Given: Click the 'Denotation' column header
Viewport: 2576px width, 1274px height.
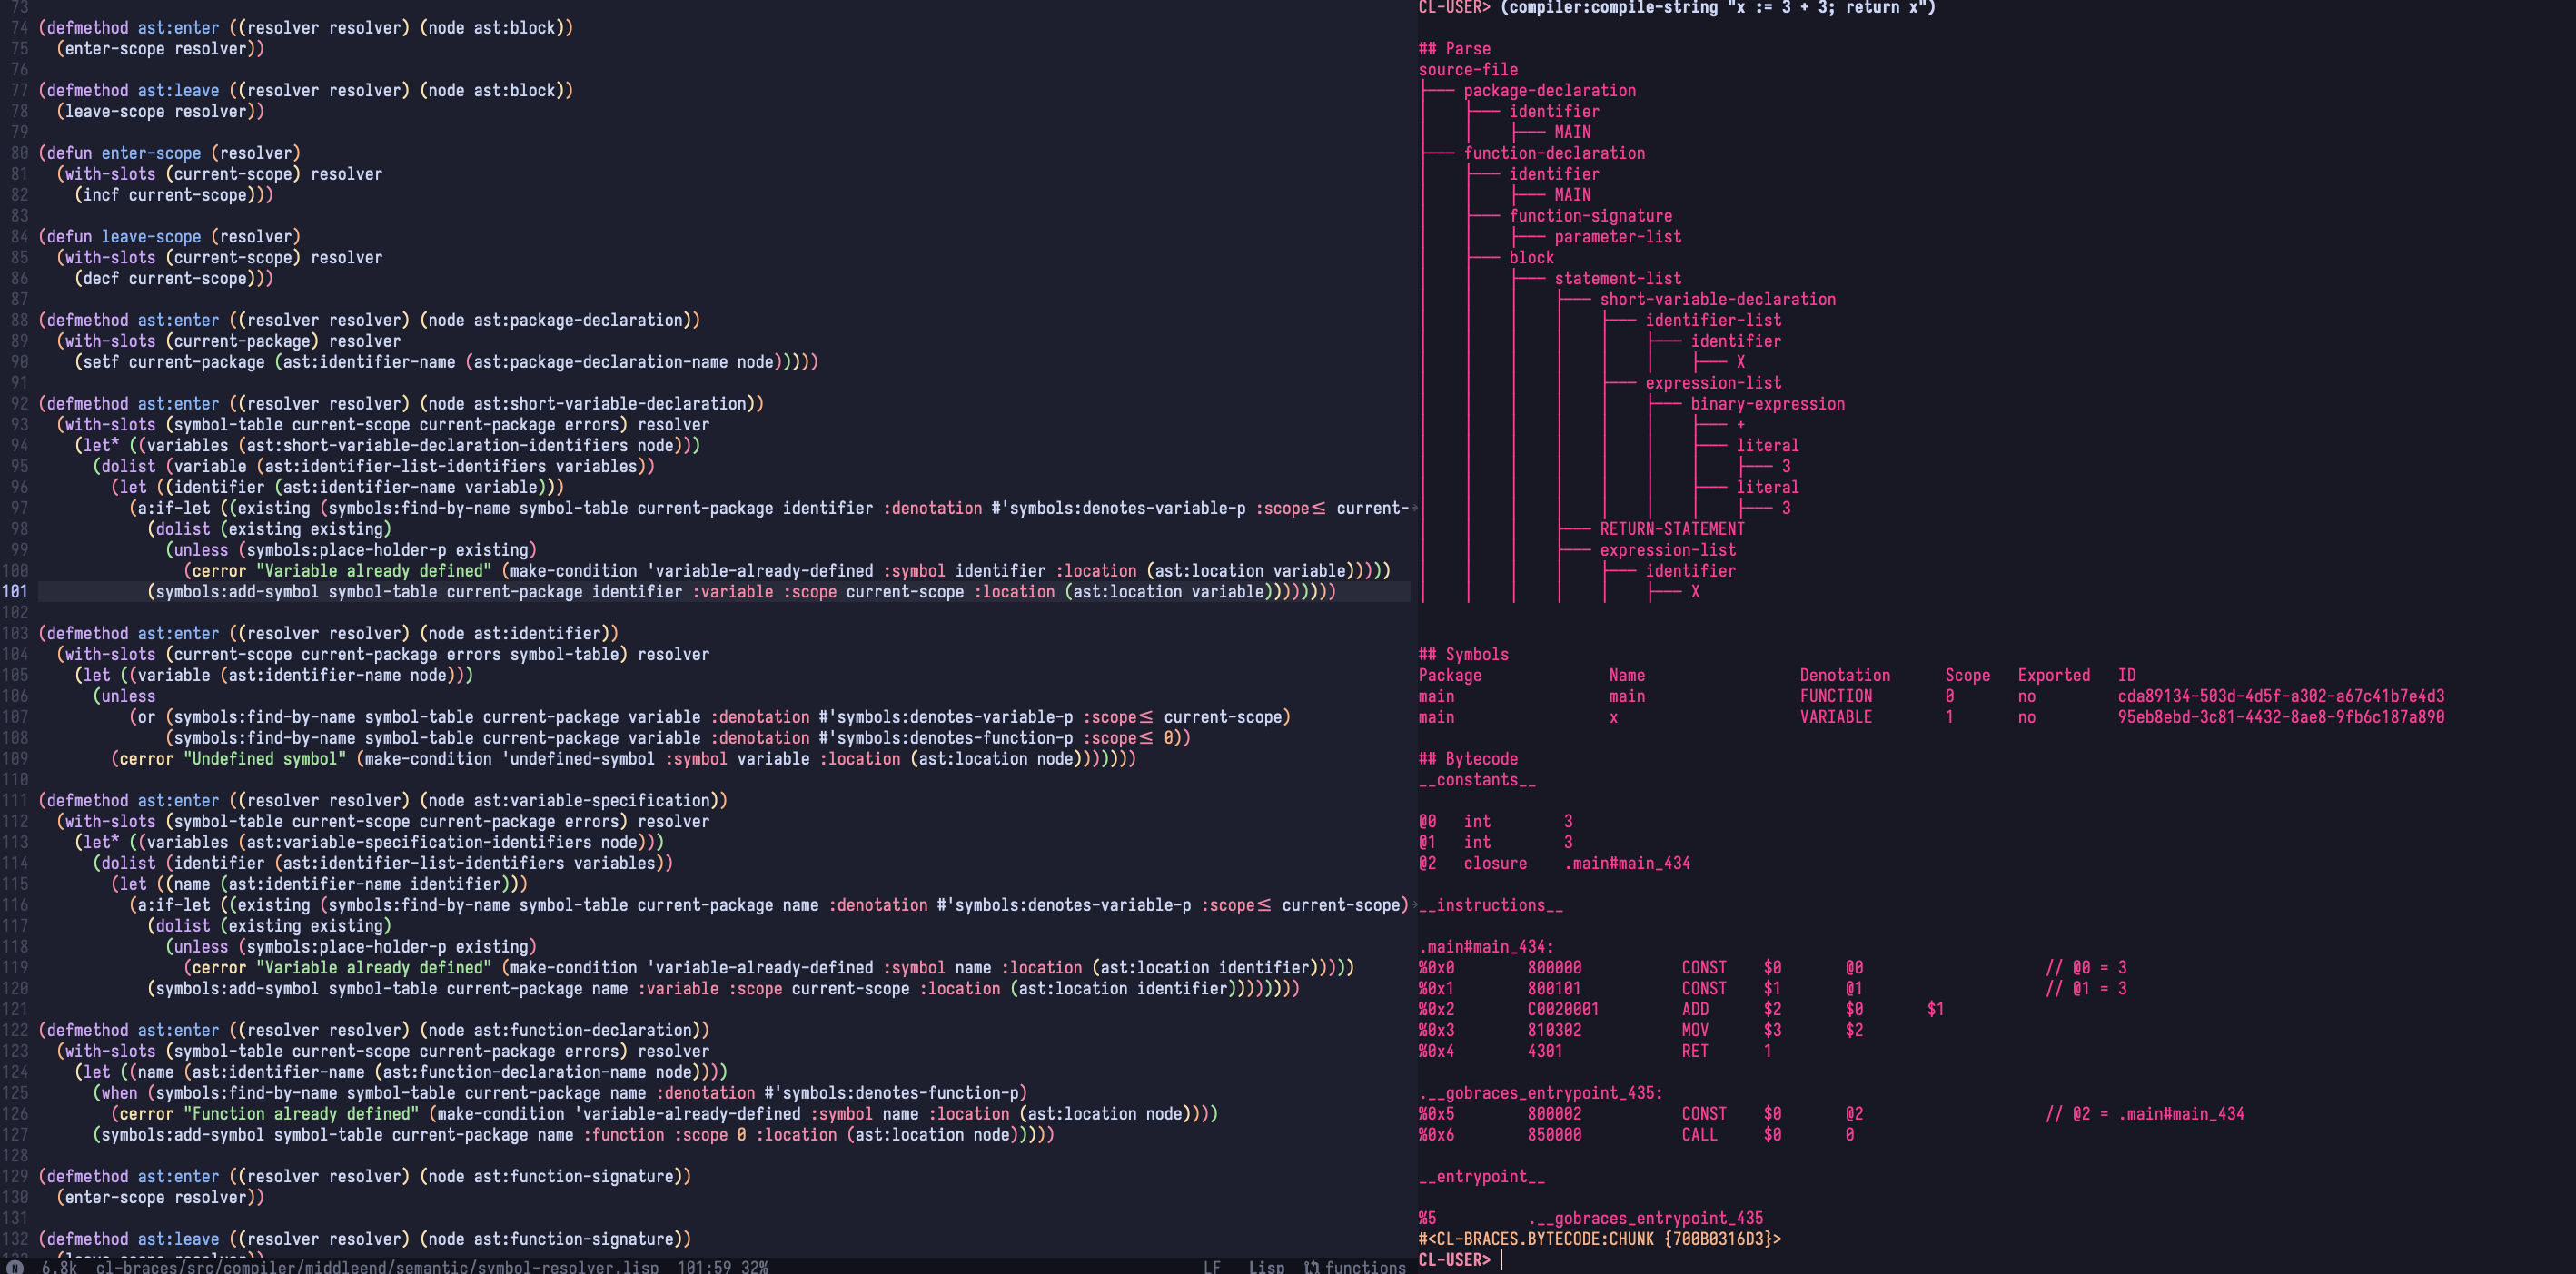Looking at the screenshot, I should pos(1845,675).
